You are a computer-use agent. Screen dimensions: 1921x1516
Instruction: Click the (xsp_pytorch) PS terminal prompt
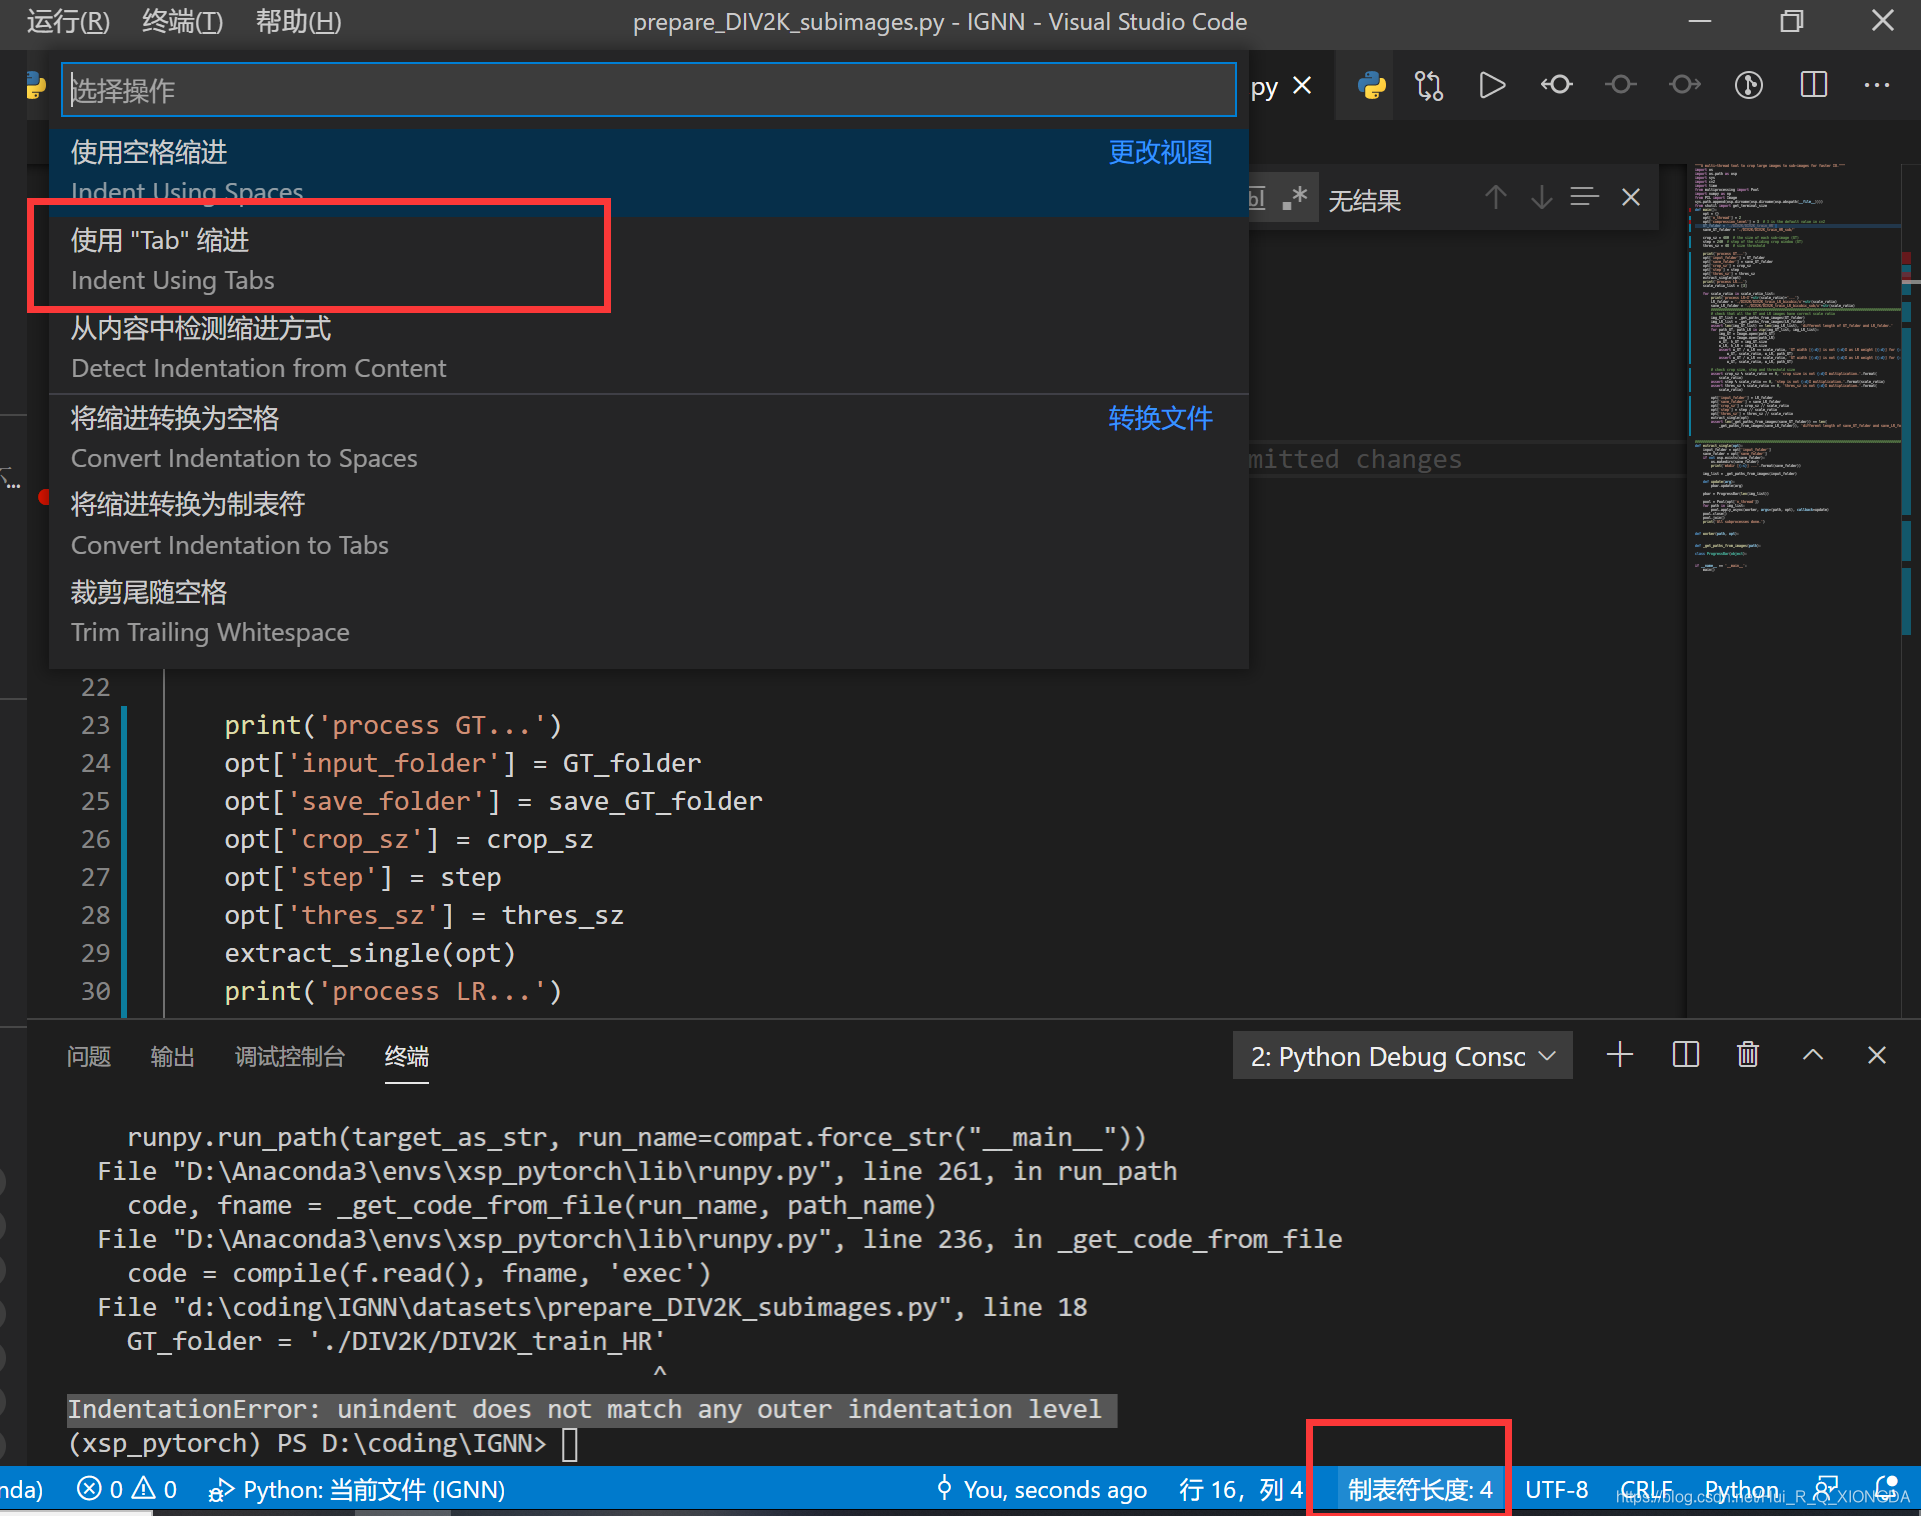[x=306, y=1443]
